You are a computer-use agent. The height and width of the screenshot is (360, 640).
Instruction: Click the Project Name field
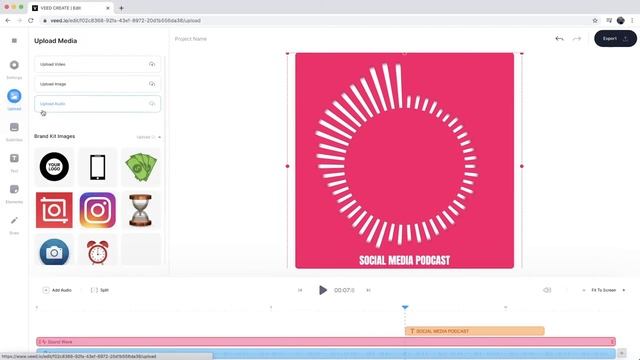tap(191, 39)
